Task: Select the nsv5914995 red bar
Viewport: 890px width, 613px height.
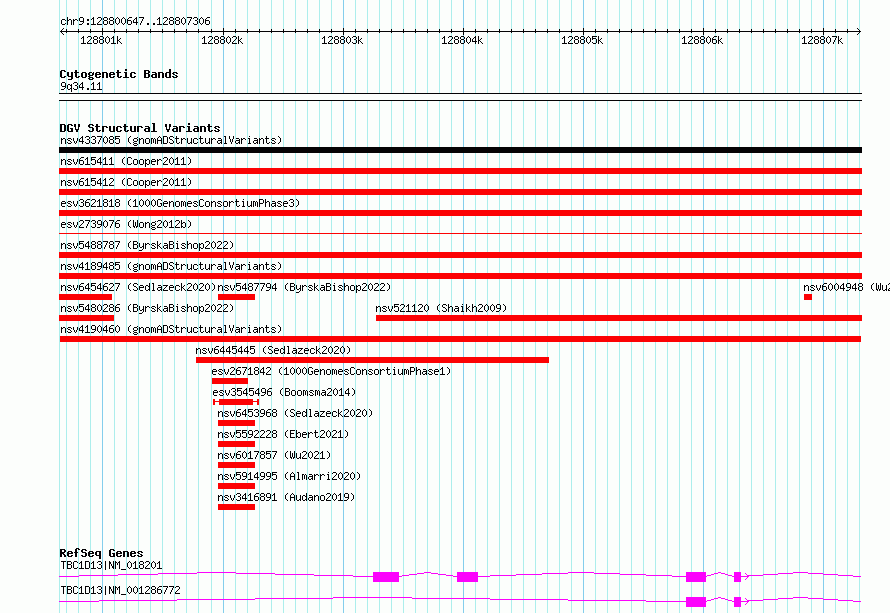Action: pyautogui.click(x=237, y=486)
